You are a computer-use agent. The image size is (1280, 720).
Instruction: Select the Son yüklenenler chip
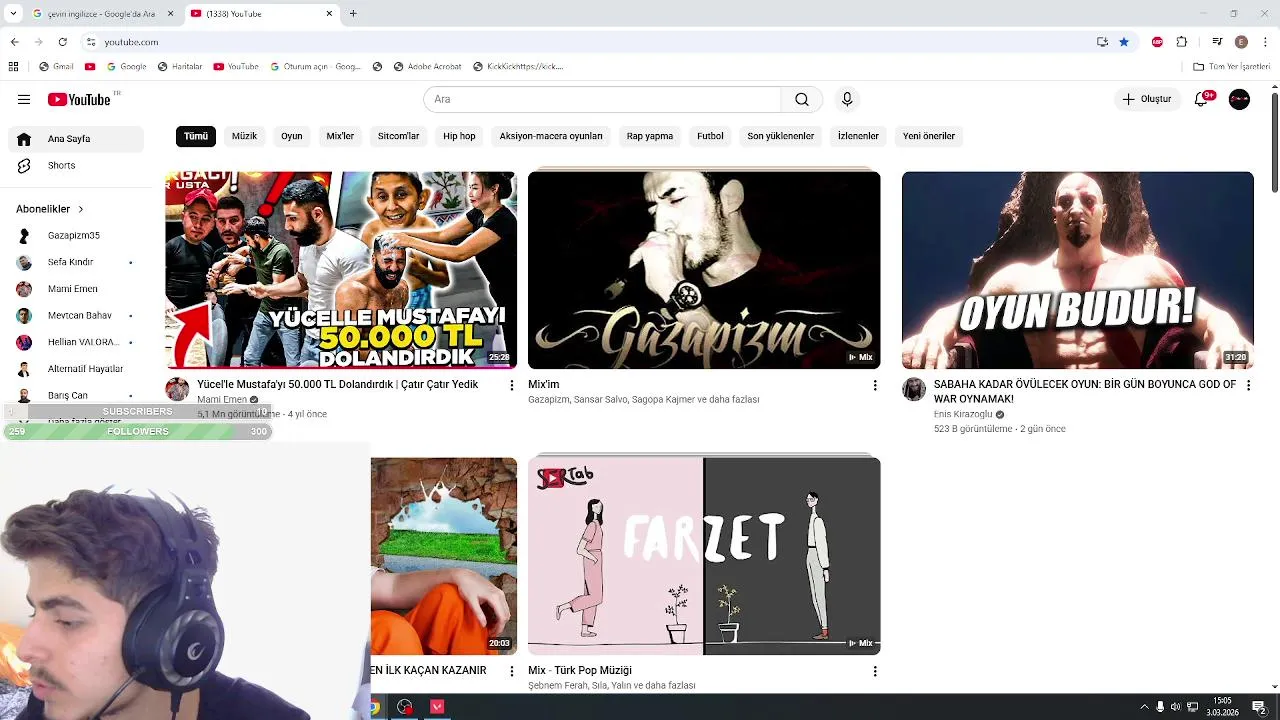(781, 136)
